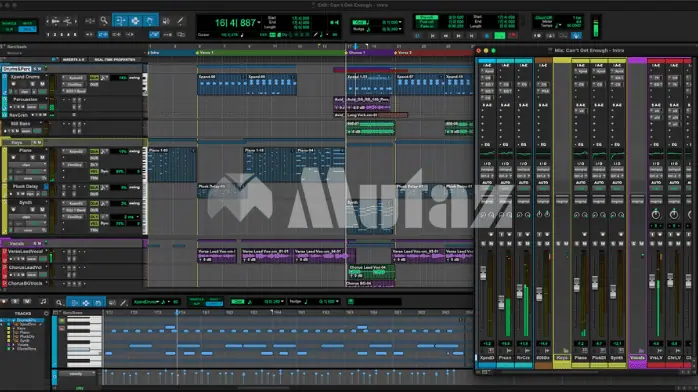698x392 pixels.
Task: Select the Pencil tool in top toolbar
Action: [x=180, y=20]
